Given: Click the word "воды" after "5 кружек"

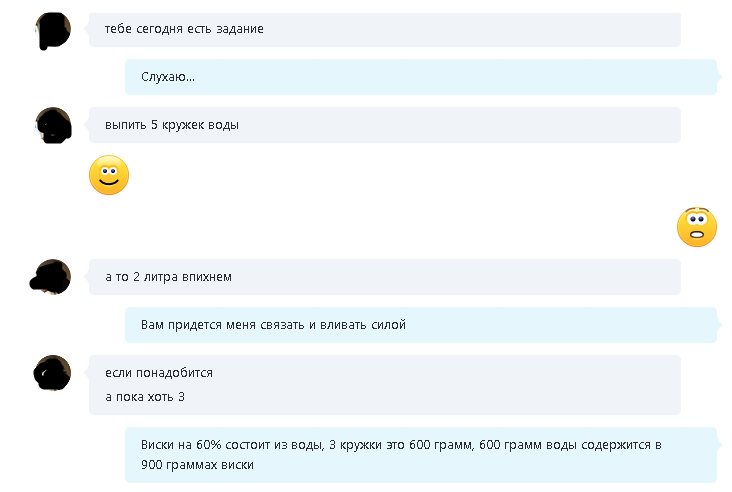Looking at the screenshot, I should (x=223, y=125).
